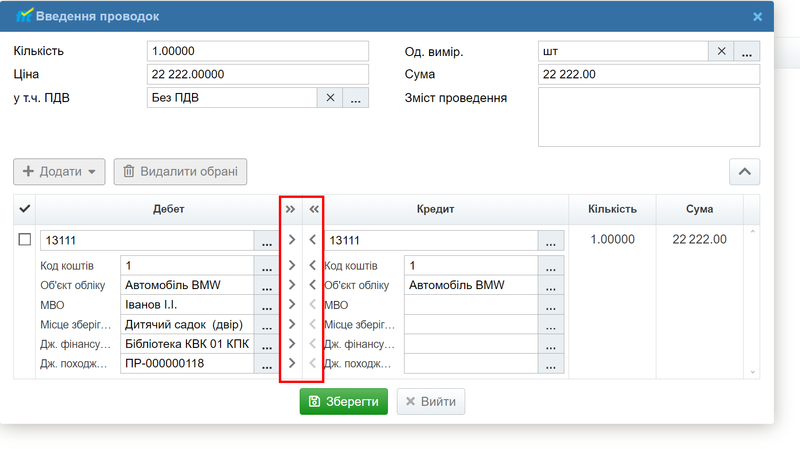
Task: Click the credit account field 13111
Action: [431, 240]
